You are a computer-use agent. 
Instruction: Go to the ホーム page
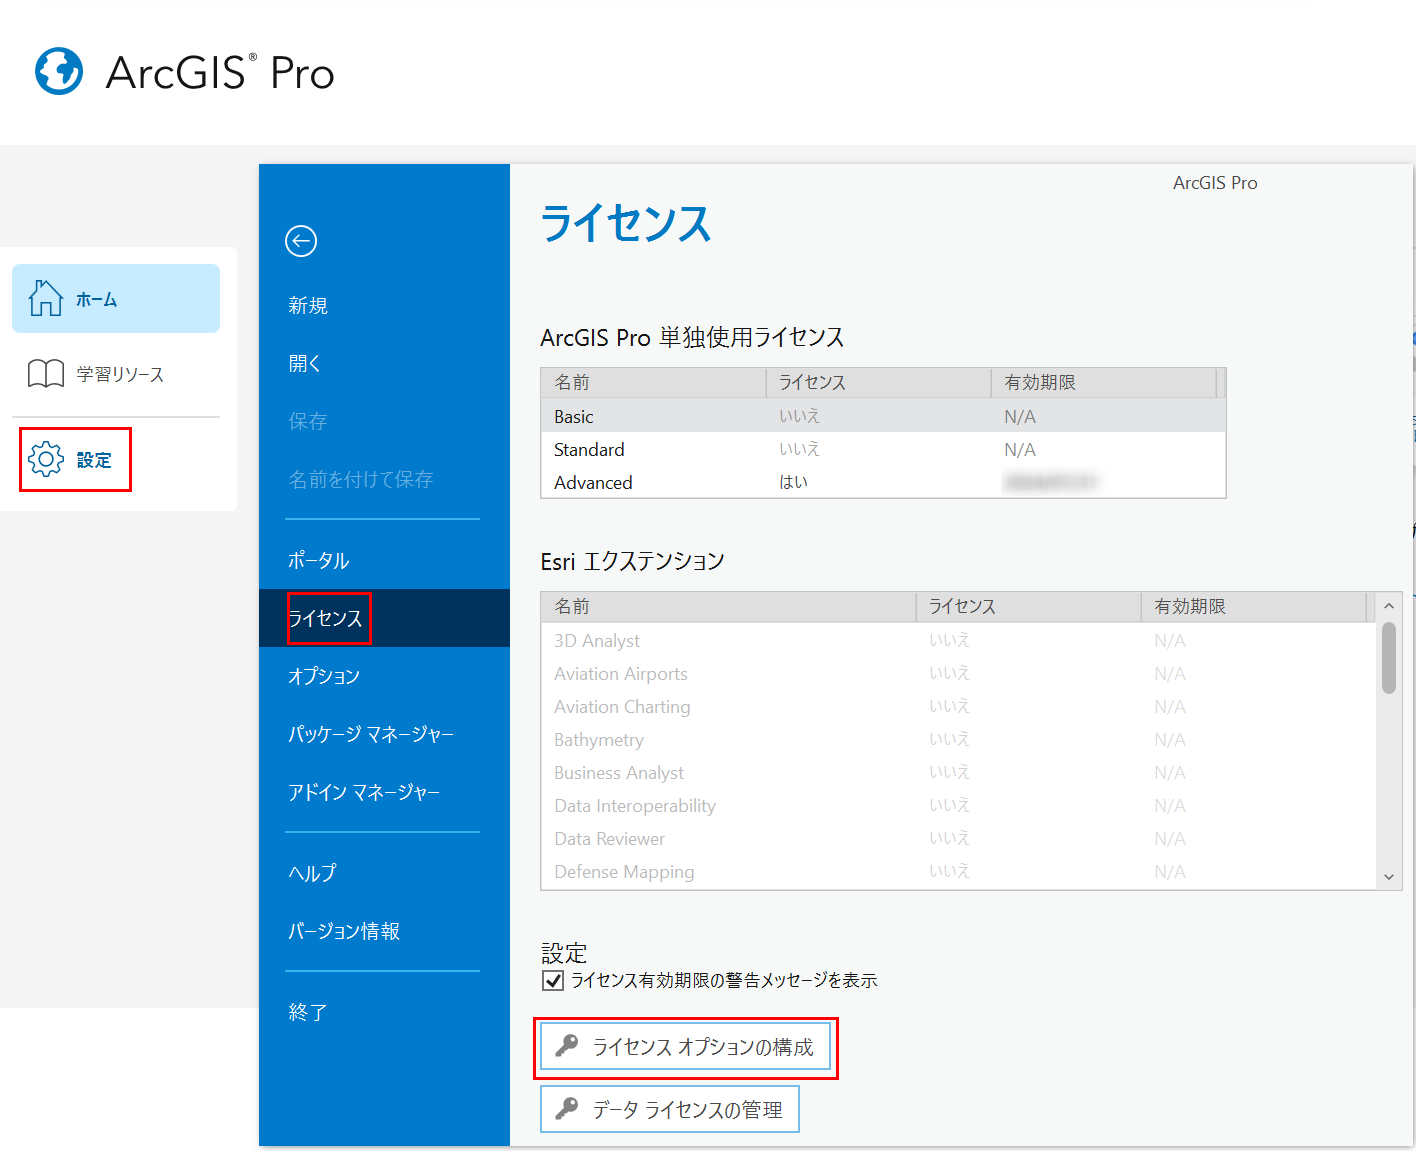pos(116,298)
